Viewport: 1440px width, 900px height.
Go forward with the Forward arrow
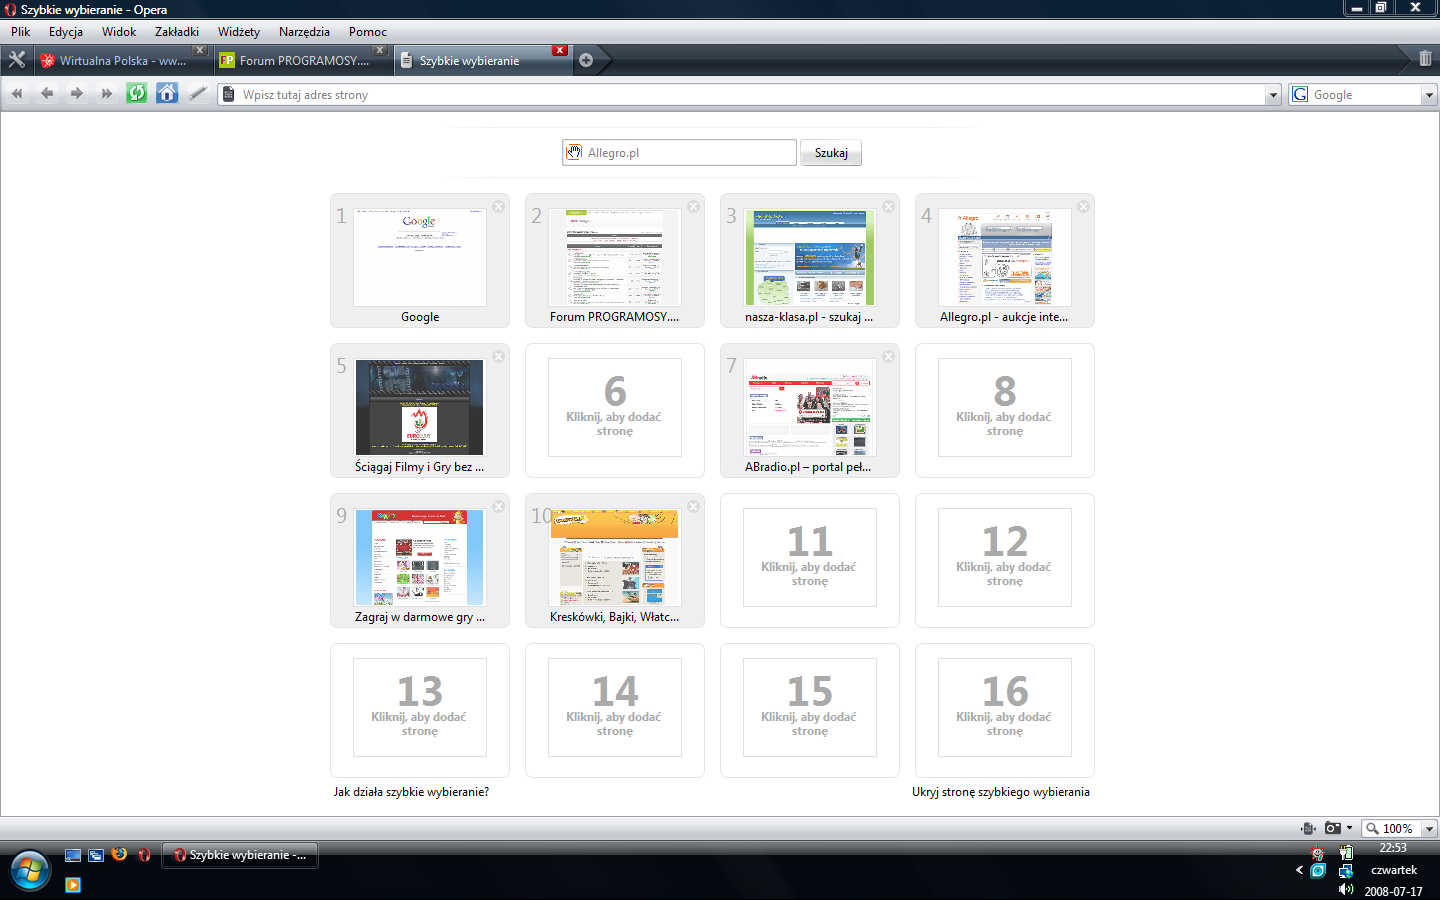(77, 94)
